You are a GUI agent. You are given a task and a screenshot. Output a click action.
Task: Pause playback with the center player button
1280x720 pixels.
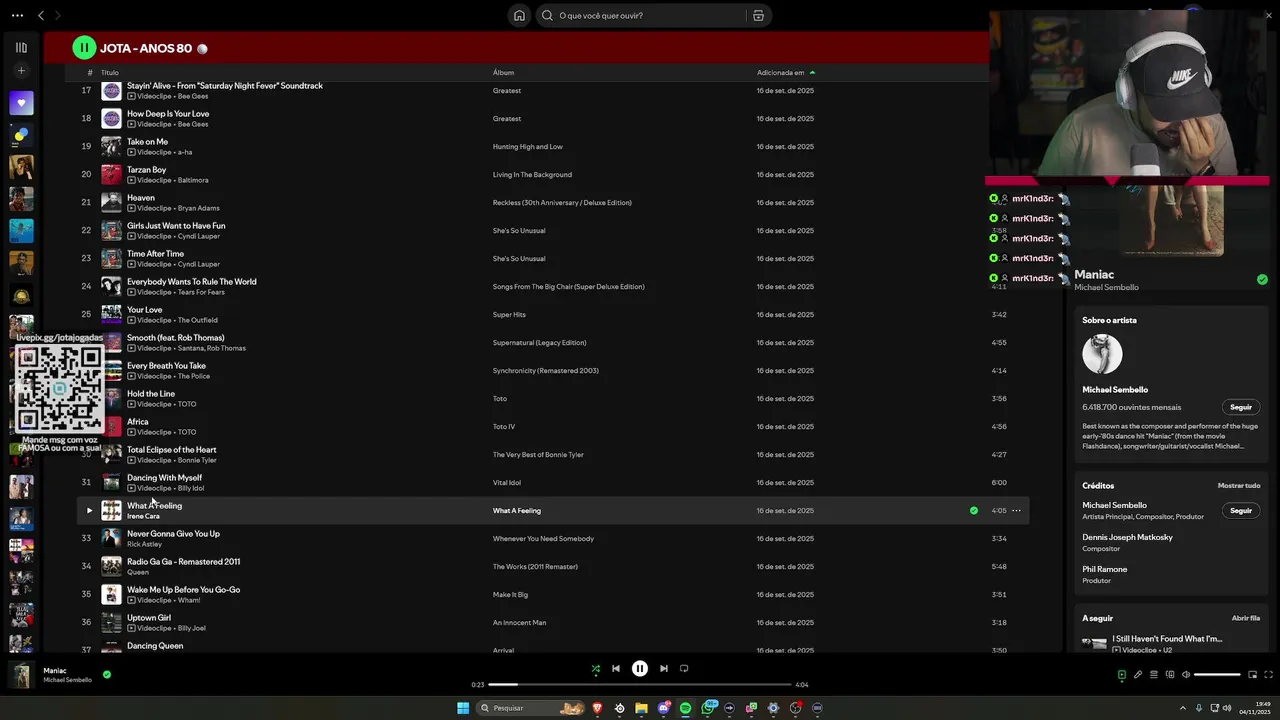tap(640, 669)
